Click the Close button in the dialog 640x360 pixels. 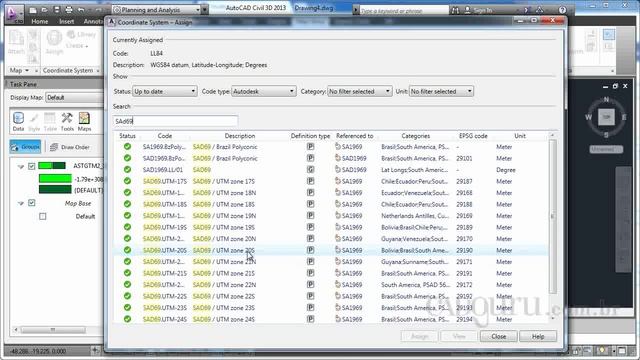coord(499,336)
